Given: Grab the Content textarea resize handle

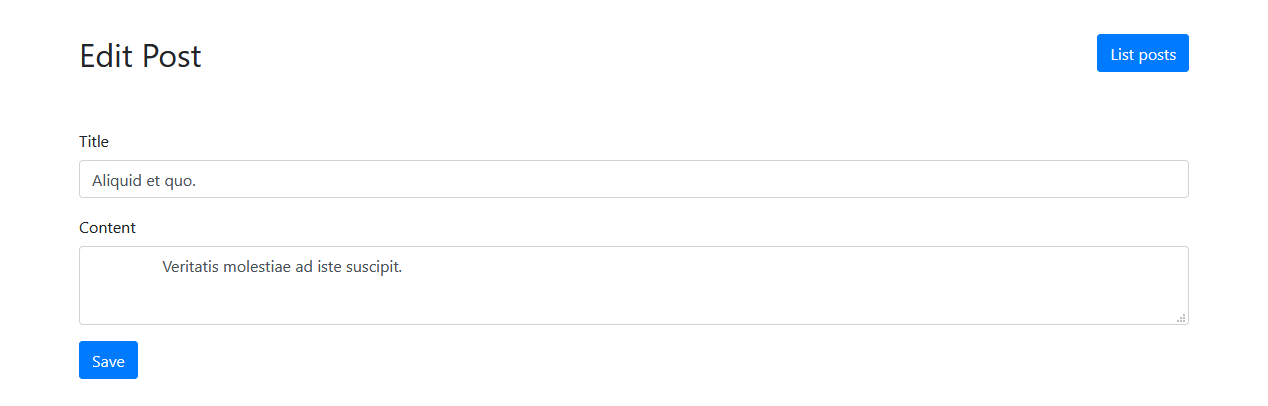Looking at the screenshot, I should 1181,318.
